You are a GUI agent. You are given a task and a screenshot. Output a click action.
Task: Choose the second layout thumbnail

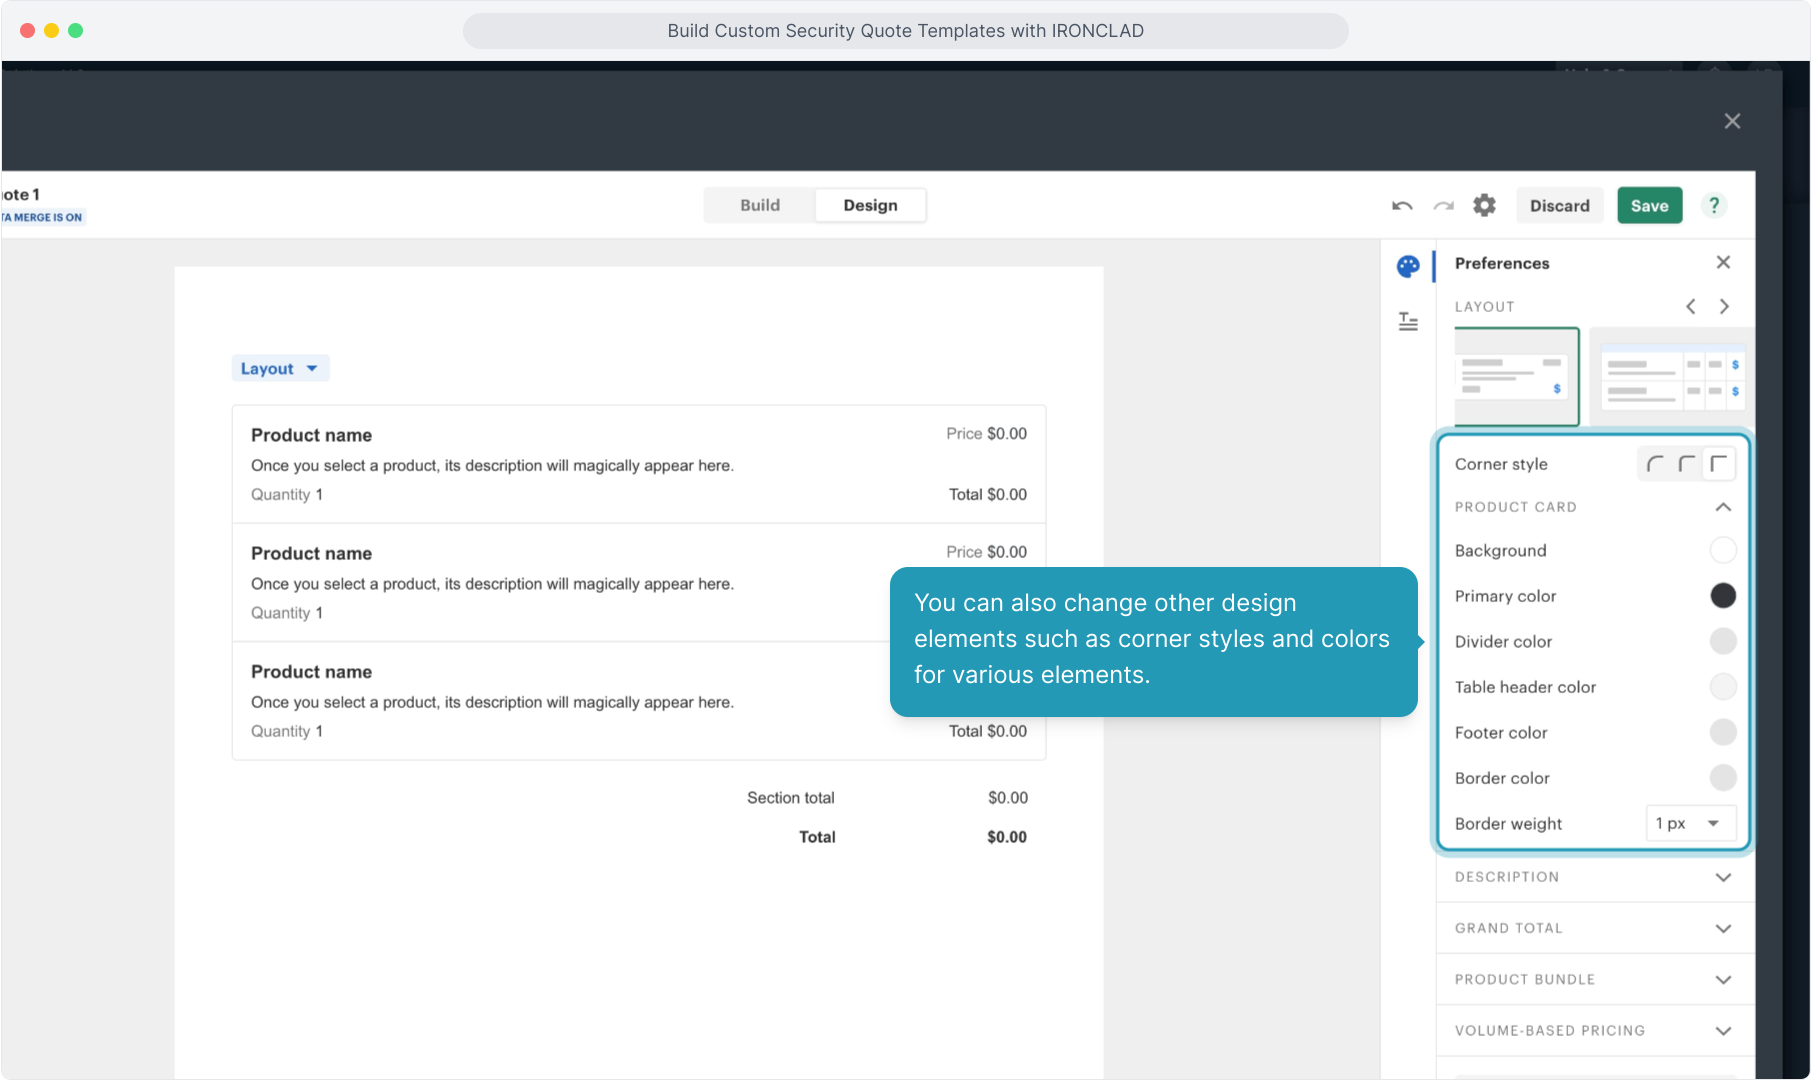click(x=1670, y=377)
